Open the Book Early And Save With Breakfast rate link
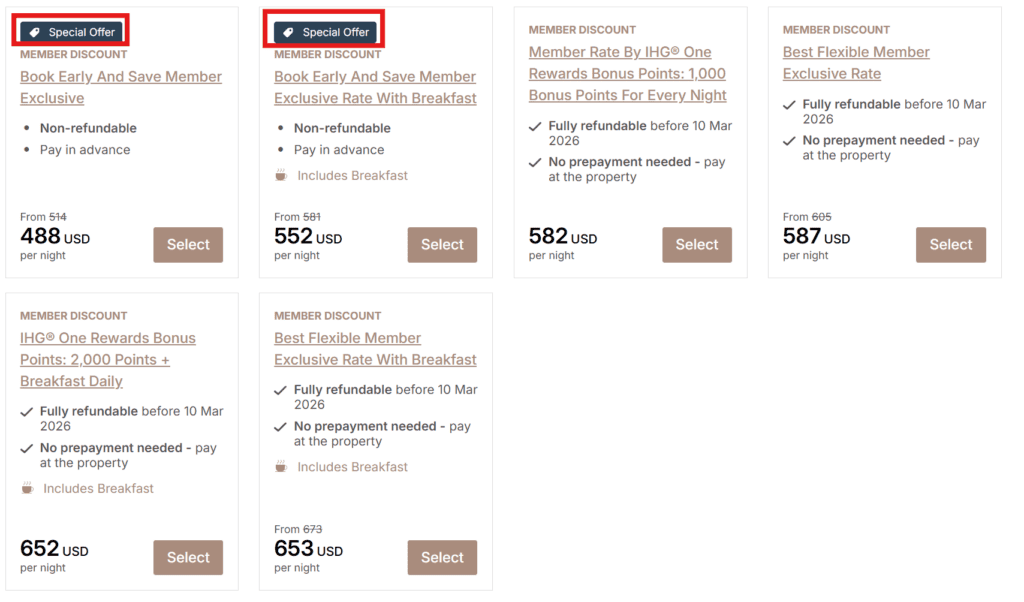 click(x=374, y=87)
